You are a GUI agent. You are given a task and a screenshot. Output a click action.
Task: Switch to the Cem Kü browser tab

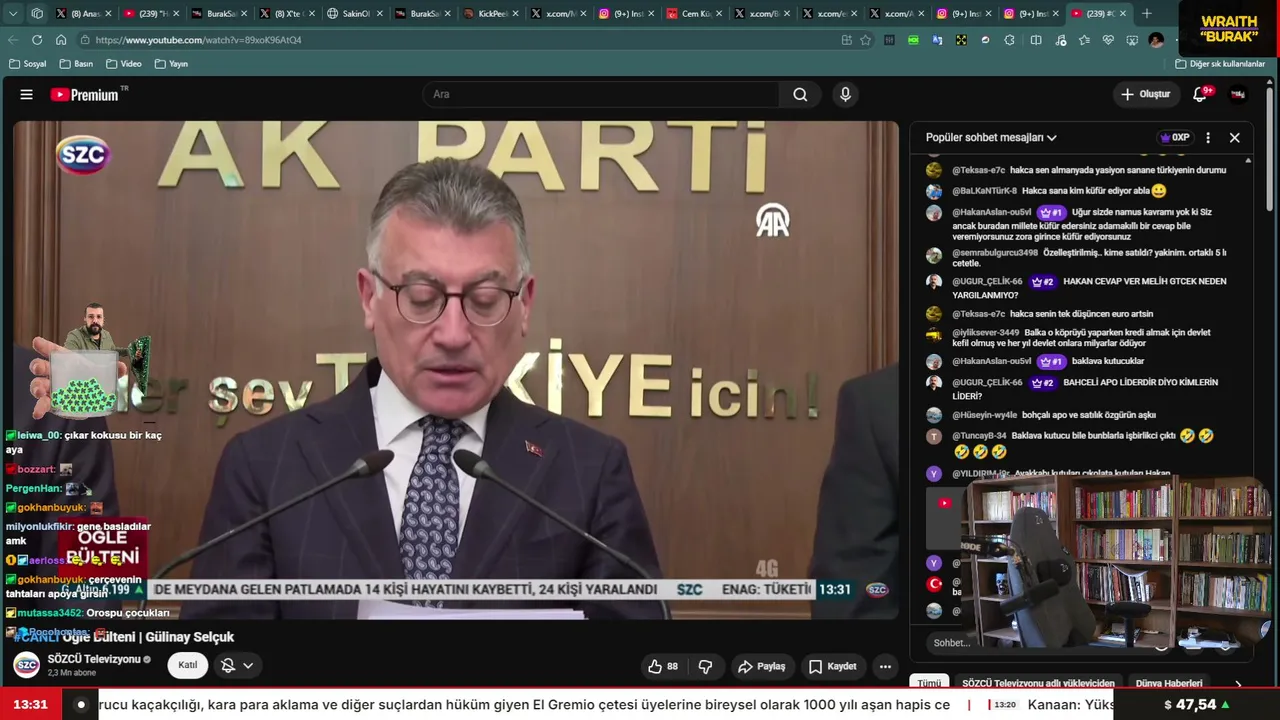click(x=695, y=14)
